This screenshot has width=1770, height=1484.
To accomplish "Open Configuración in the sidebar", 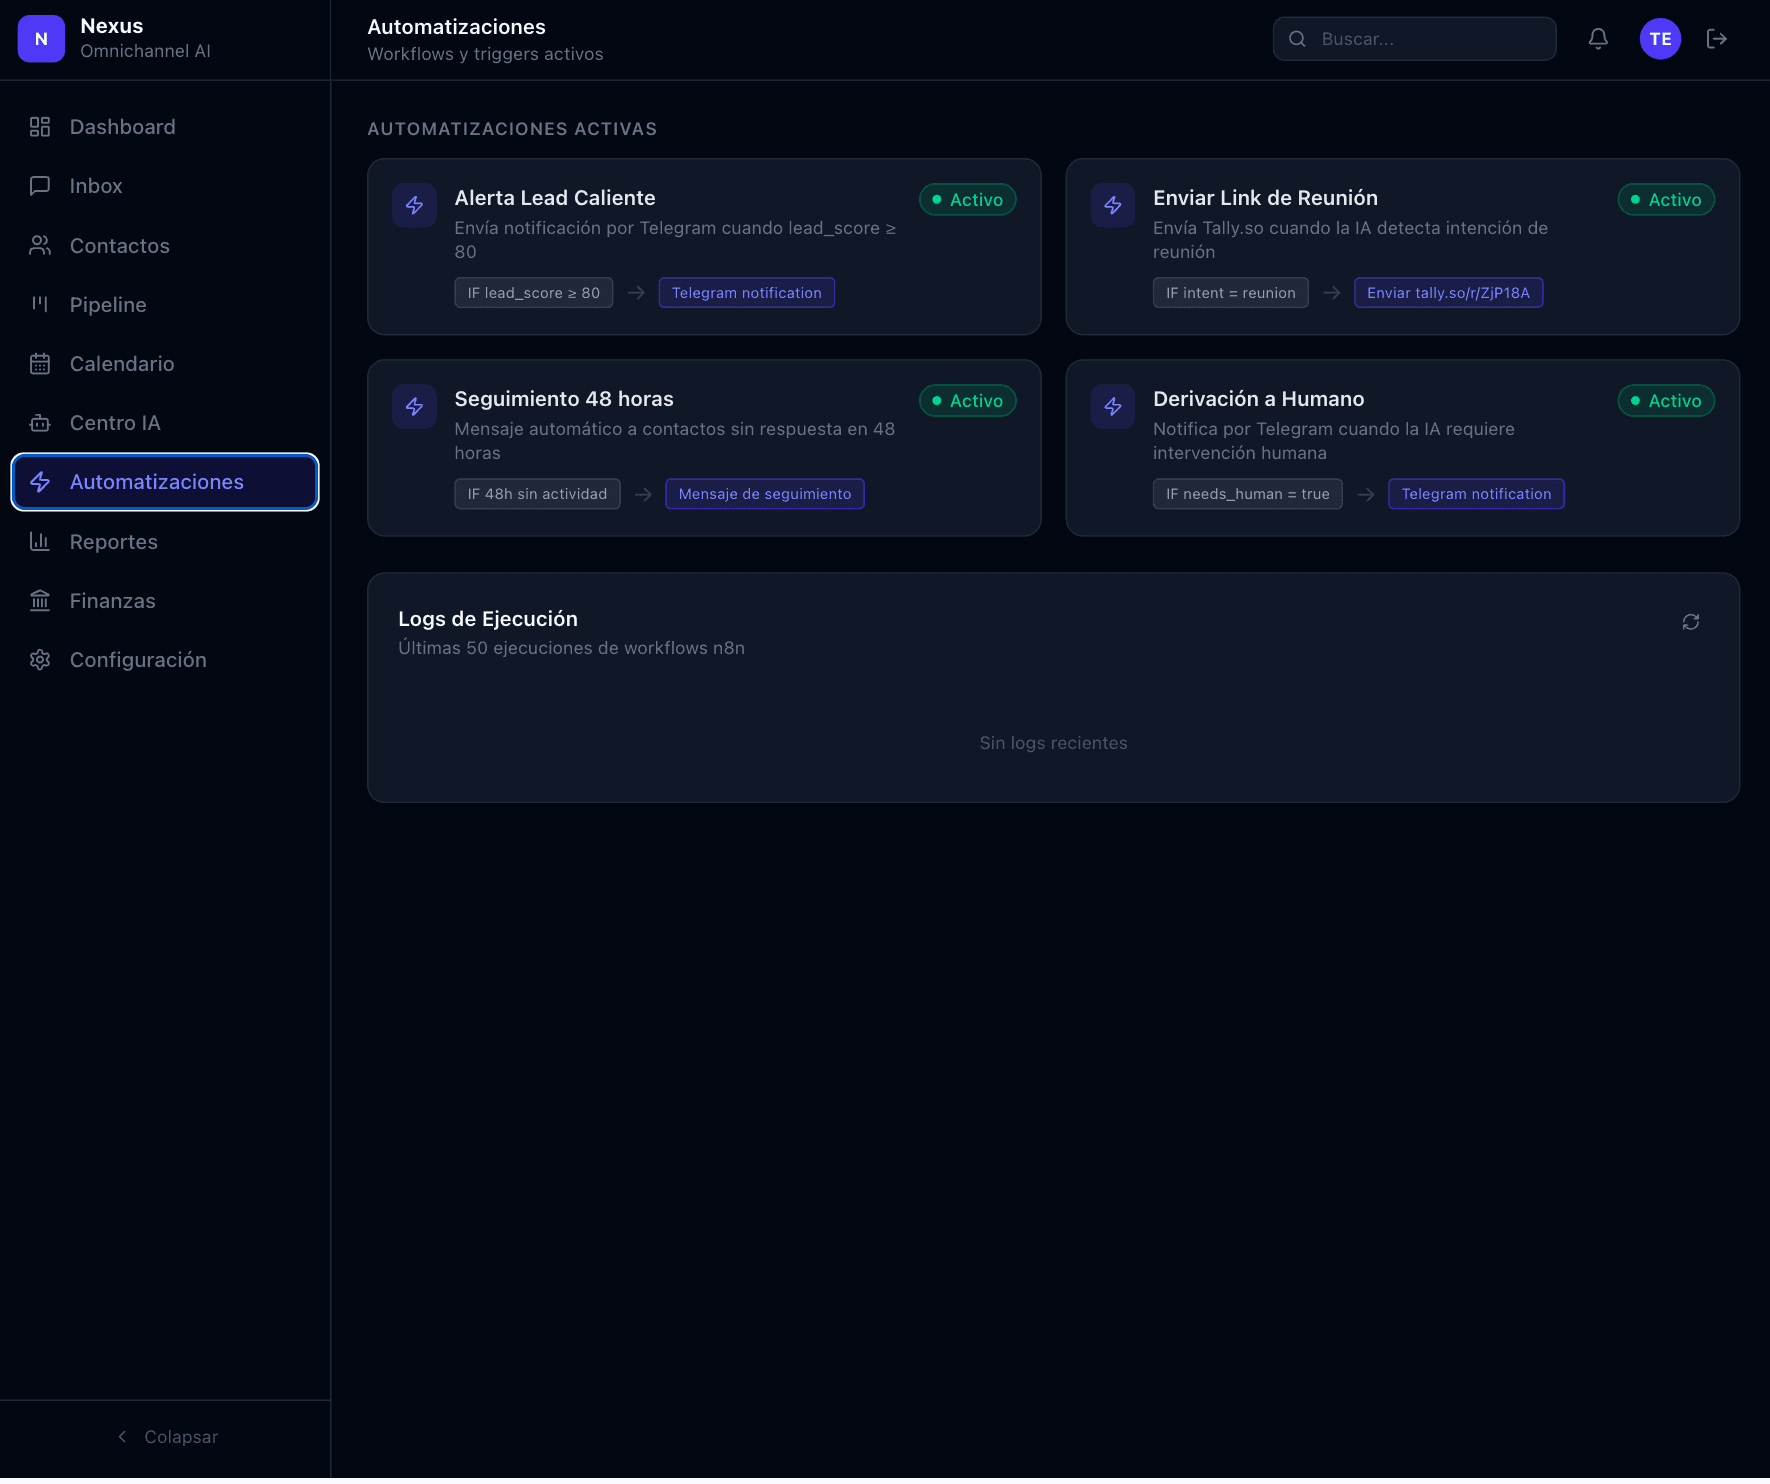I will [165, 660].
